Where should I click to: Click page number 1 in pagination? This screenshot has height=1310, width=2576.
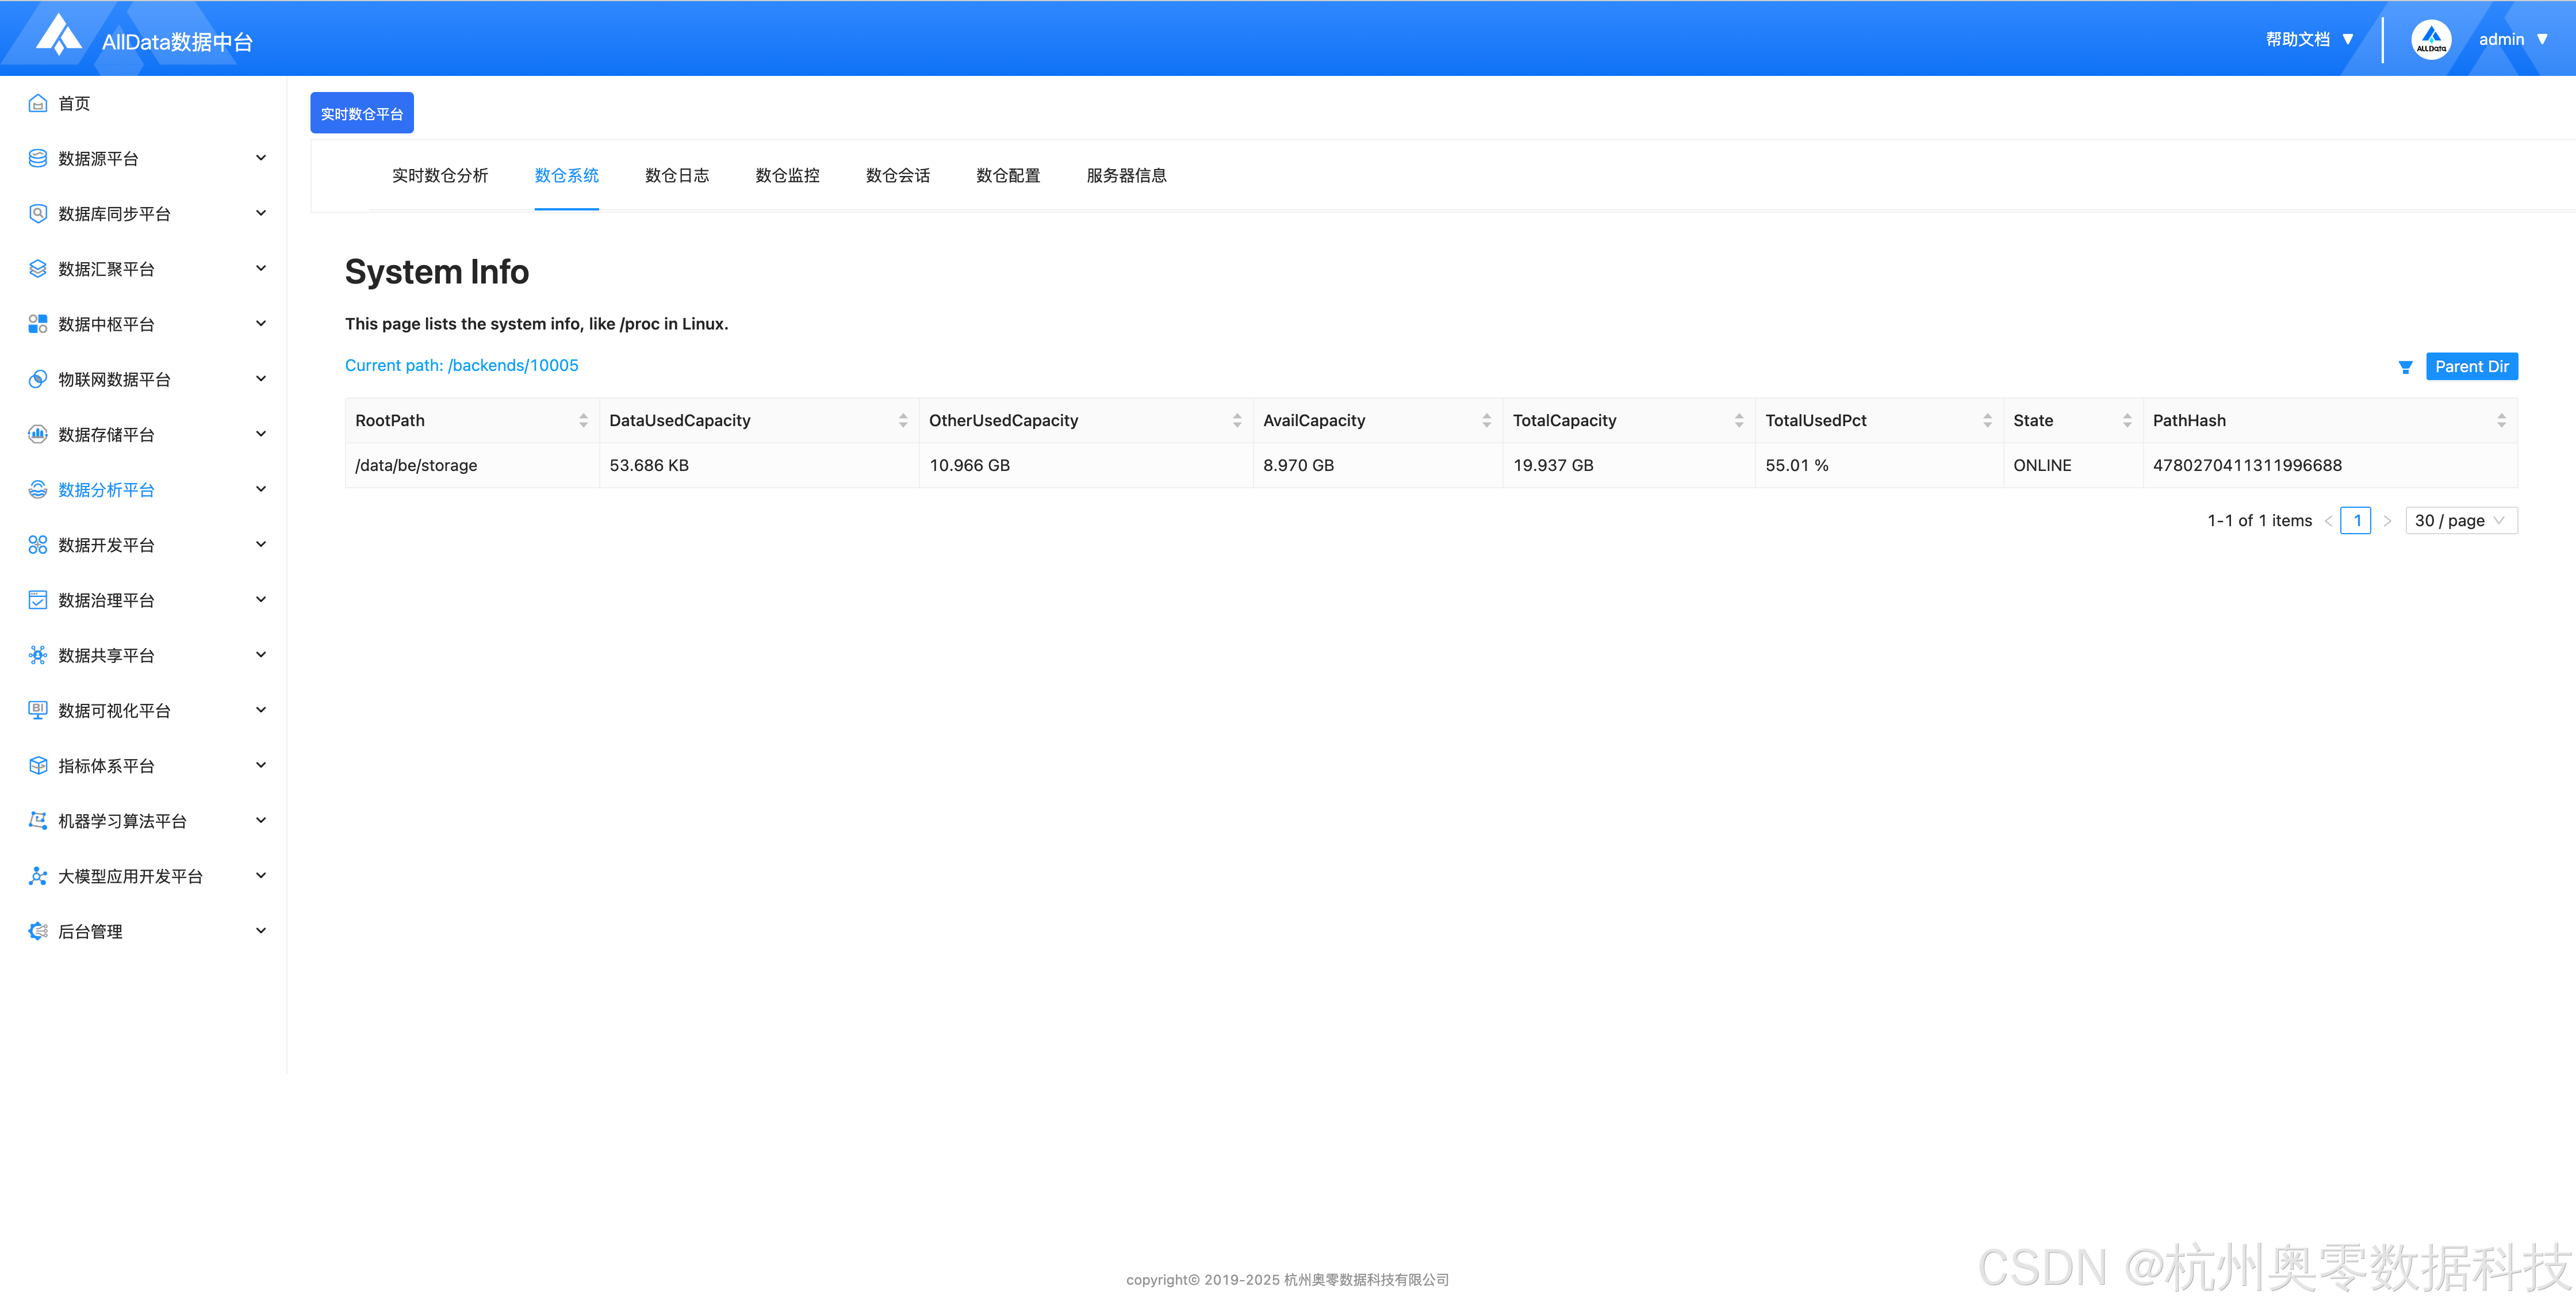click(x=2356, y=520)
